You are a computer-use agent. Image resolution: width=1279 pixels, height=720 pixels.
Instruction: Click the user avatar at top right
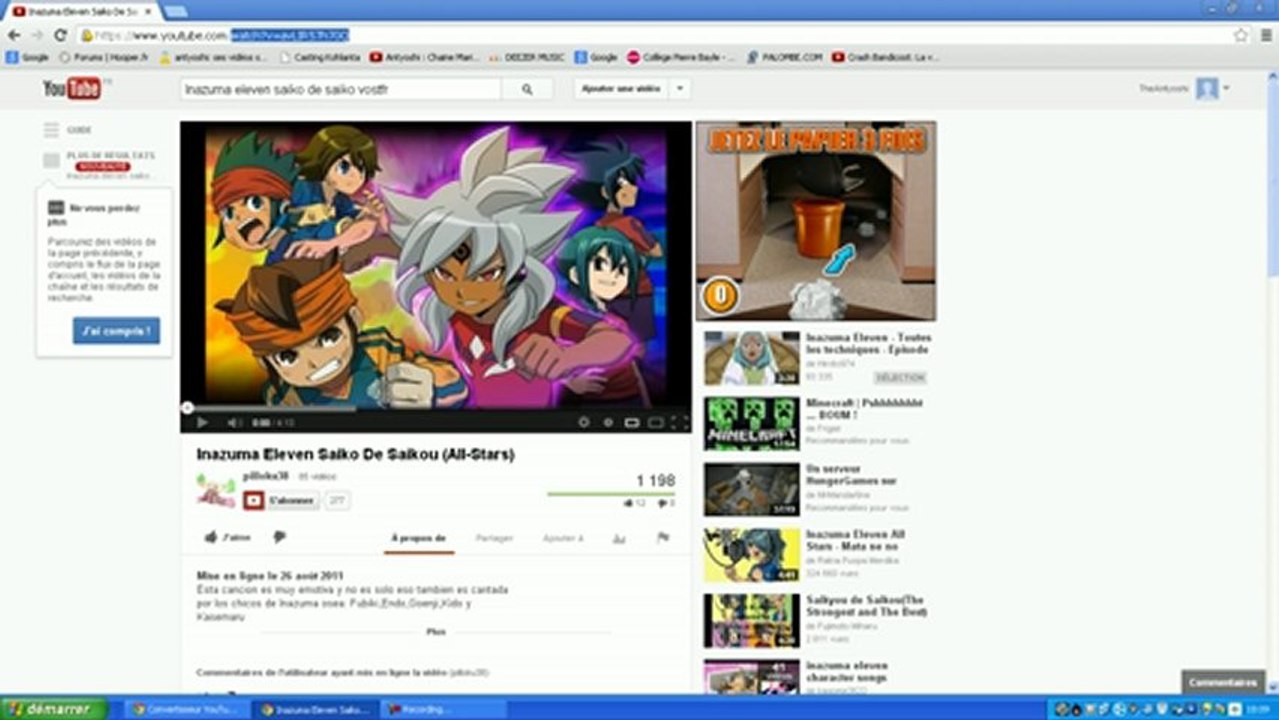point(1207,88)
